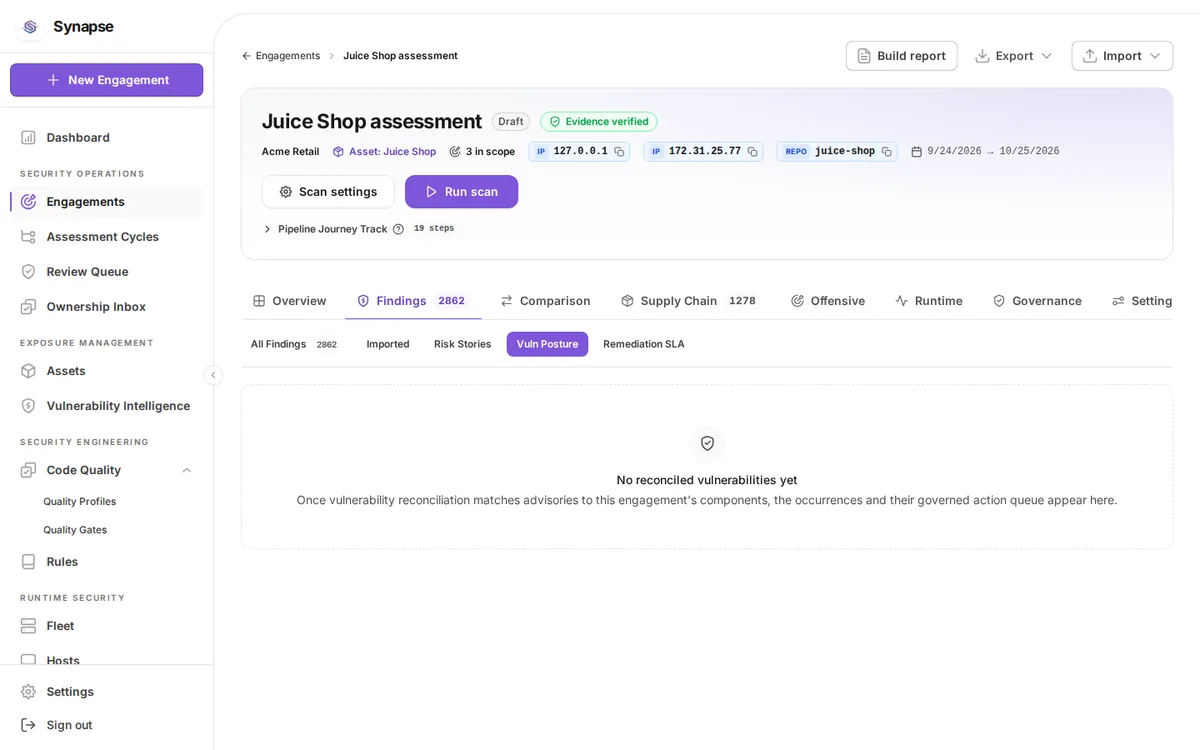
Task: Switch to the Supply Chain tab
Action: pyautogui.click(x=689, y=300)
